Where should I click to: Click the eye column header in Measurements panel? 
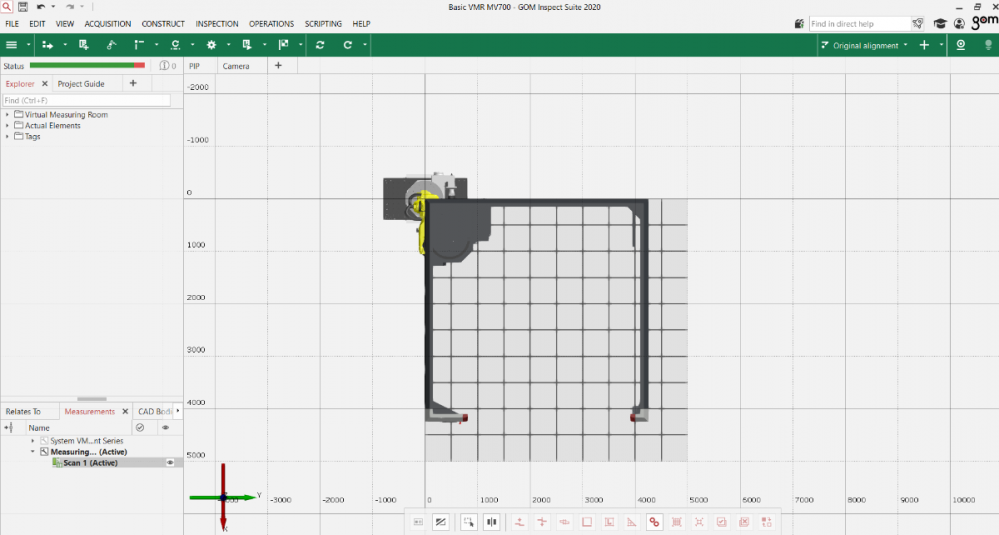[x=166, y=427]
